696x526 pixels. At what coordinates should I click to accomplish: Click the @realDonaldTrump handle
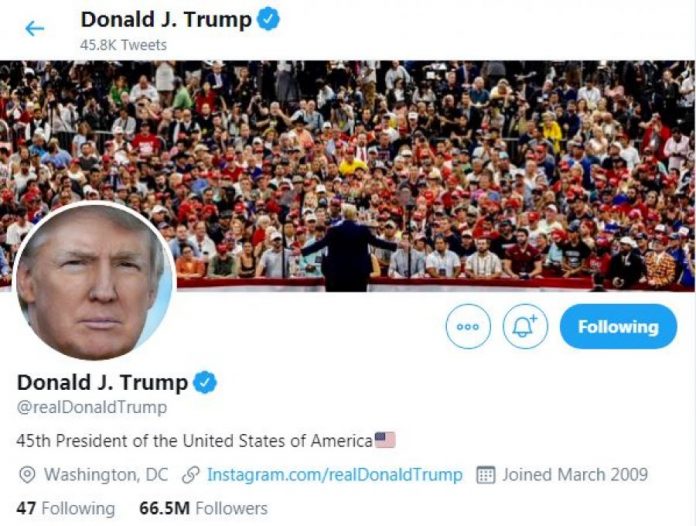92,407
